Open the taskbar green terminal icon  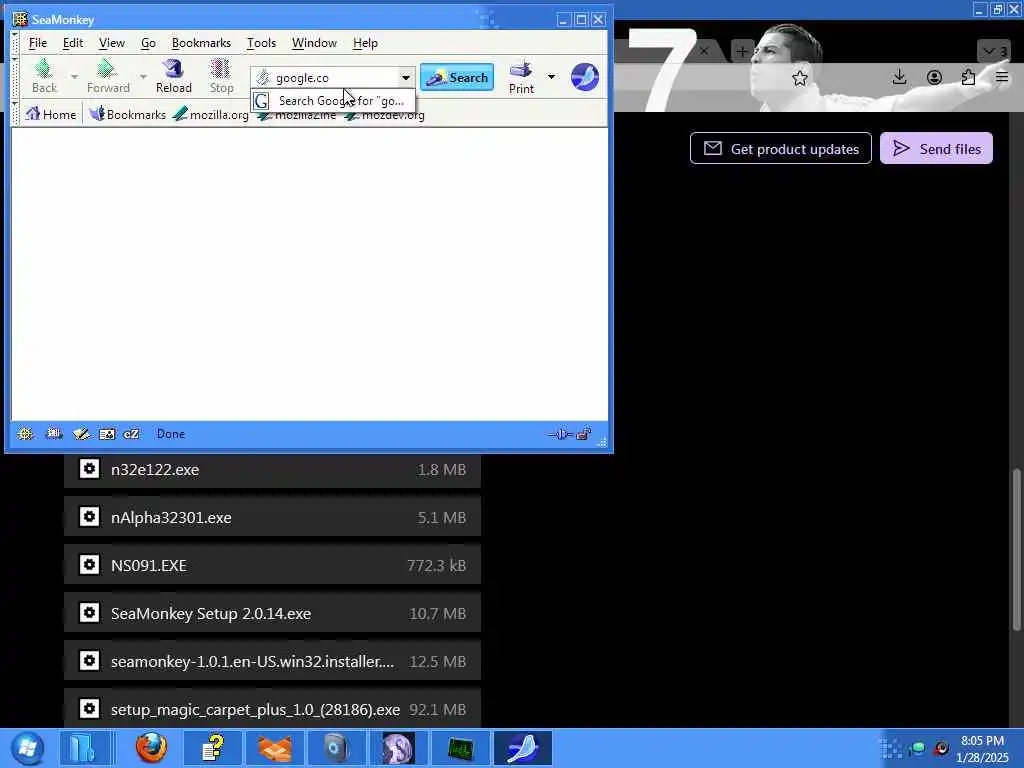tap(460, 748)
